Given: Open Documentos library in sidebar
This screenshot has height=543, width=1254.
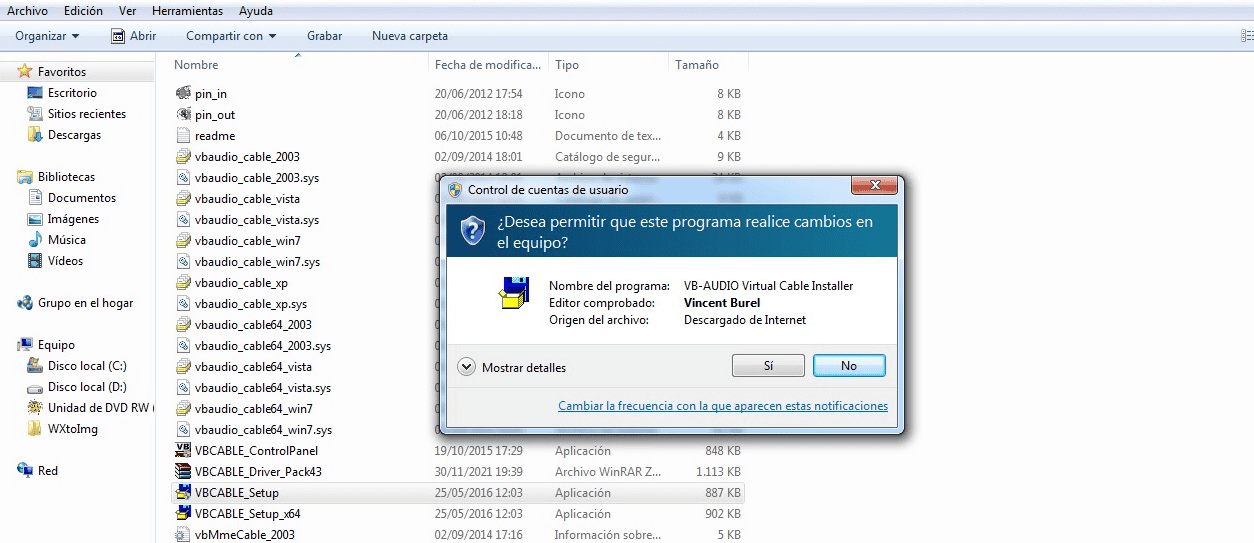Looking at the screenshot, I should tap(82, 198).
